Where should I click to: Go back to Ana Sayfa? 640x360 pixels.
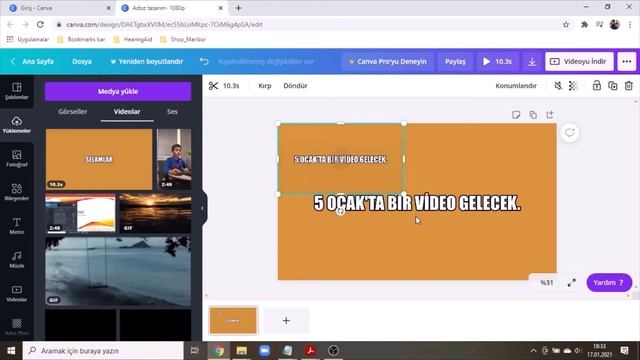[33, 62]
